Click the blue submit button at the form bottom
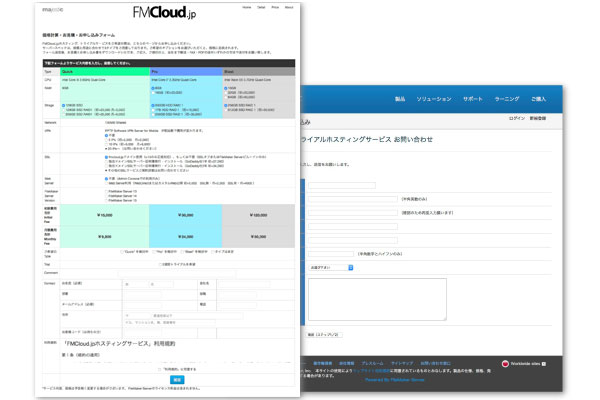600x400 pixels. click(177, 380)
